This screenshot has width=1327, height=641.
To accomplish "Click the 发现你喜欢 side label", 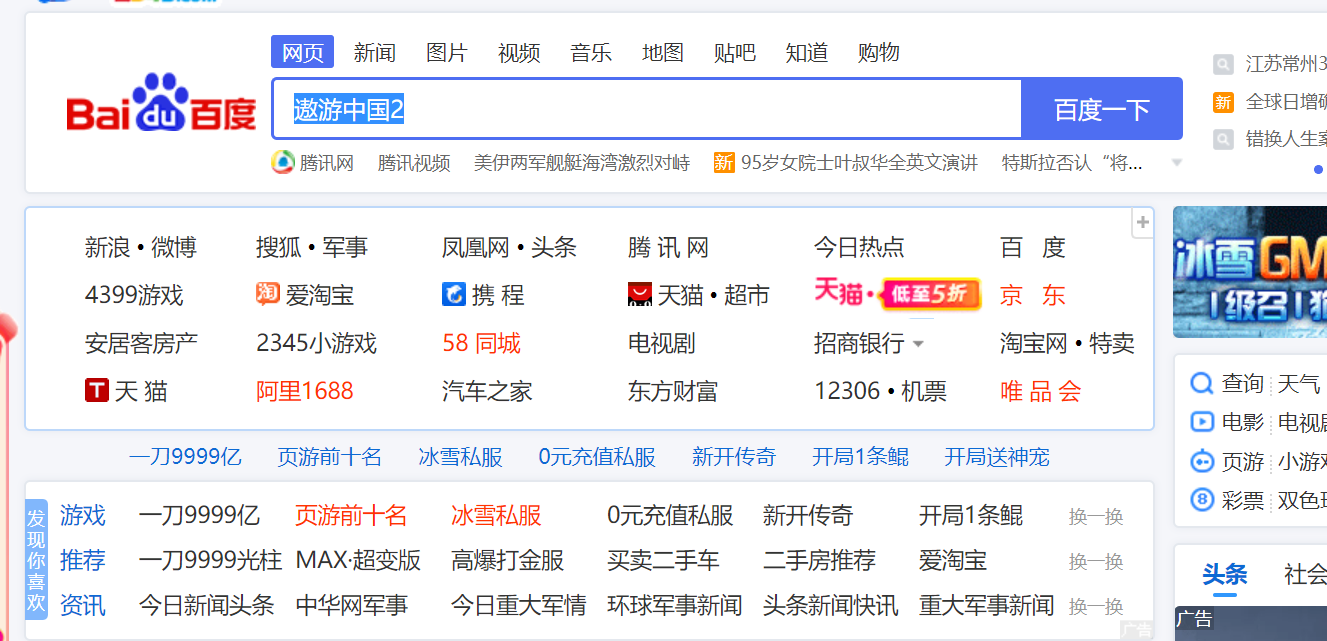I will pos(36,560).
